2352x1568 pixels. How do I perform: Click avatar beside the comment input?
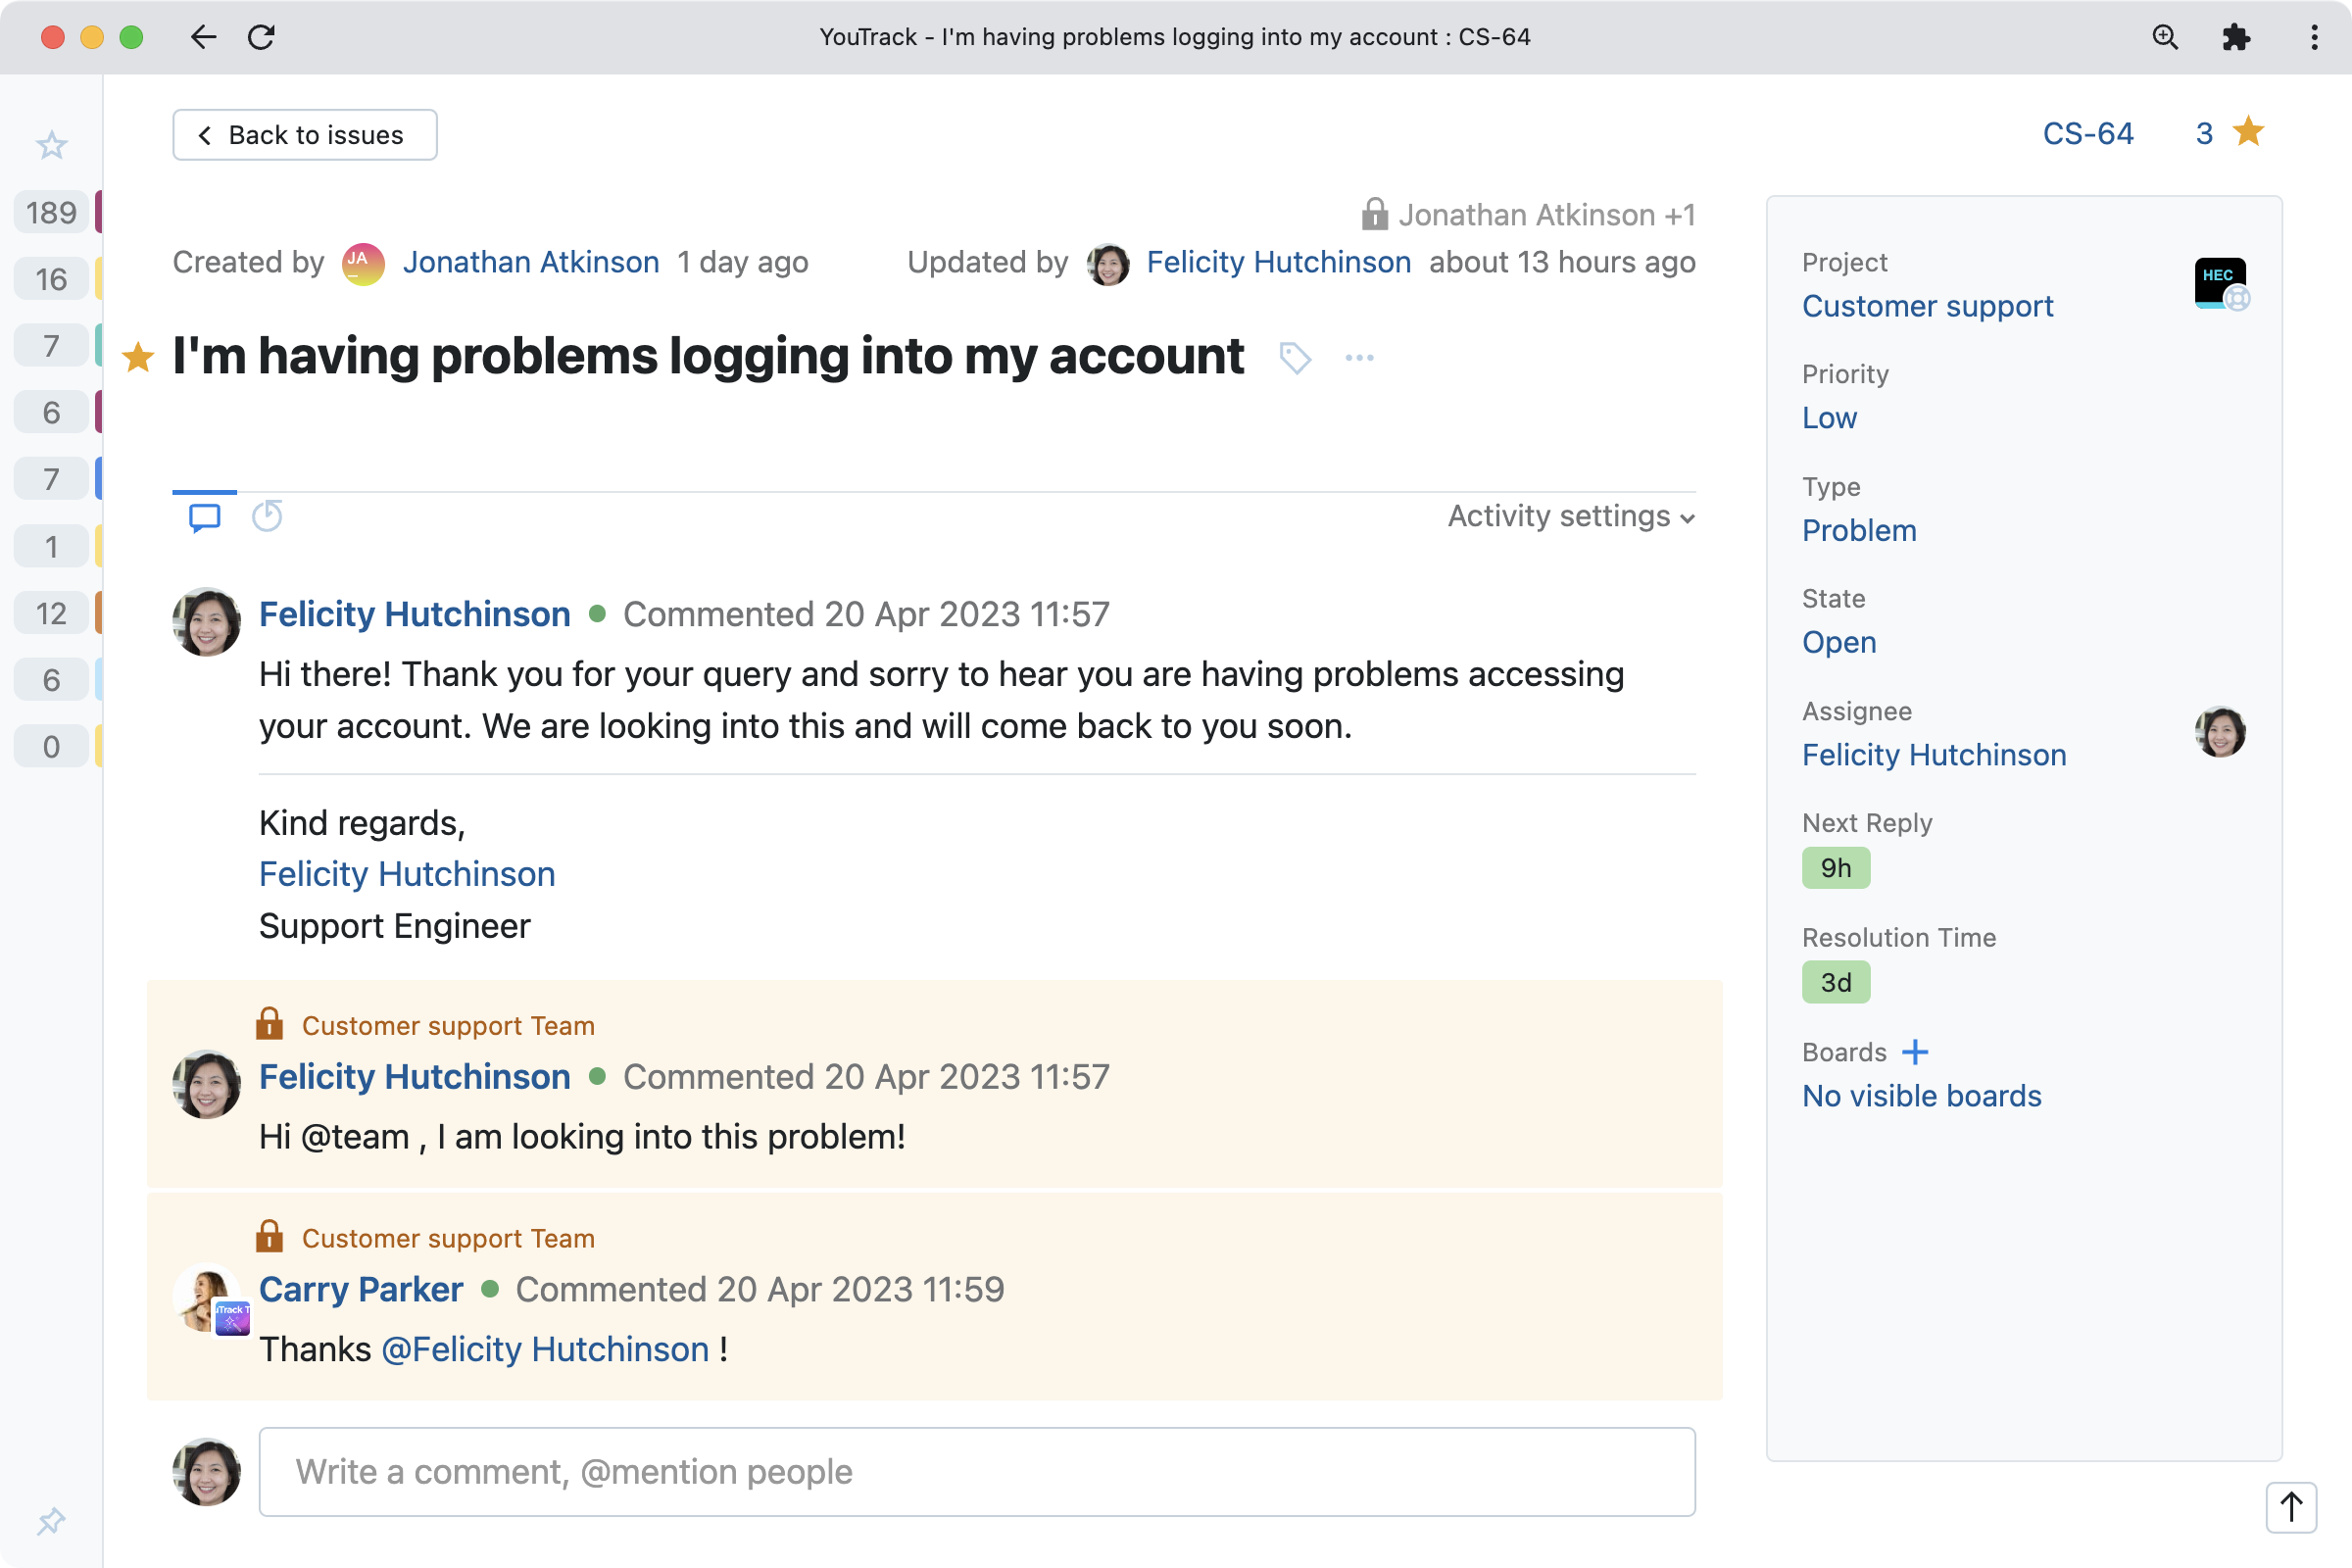coord(207,1472)
